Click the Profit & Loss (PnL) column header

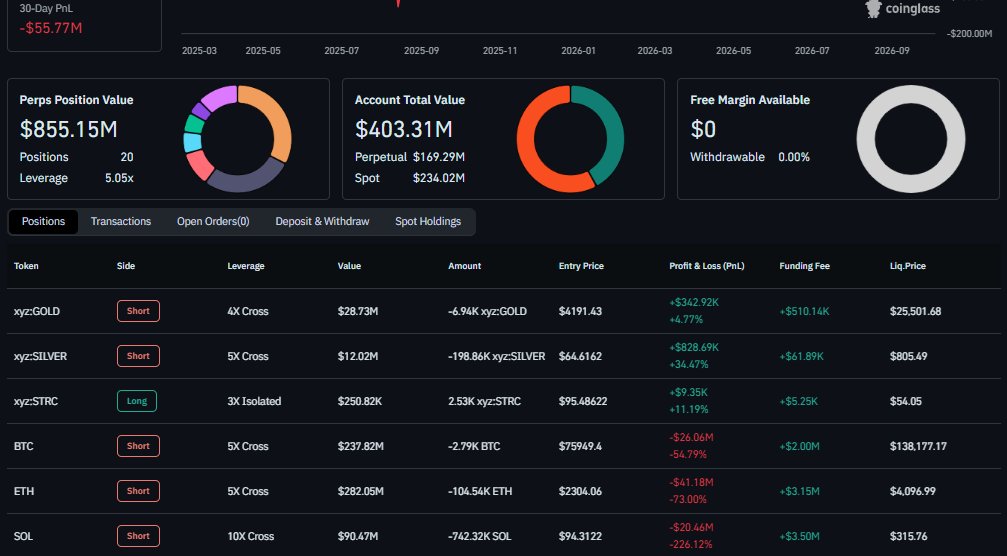click(x=706, y=266)
